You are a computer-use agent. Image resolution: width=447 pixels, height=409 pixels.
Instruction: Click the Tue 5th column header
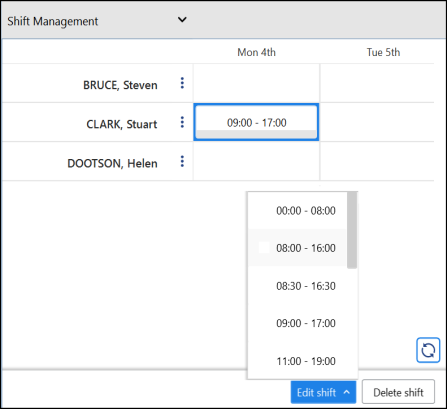(383, 52)
